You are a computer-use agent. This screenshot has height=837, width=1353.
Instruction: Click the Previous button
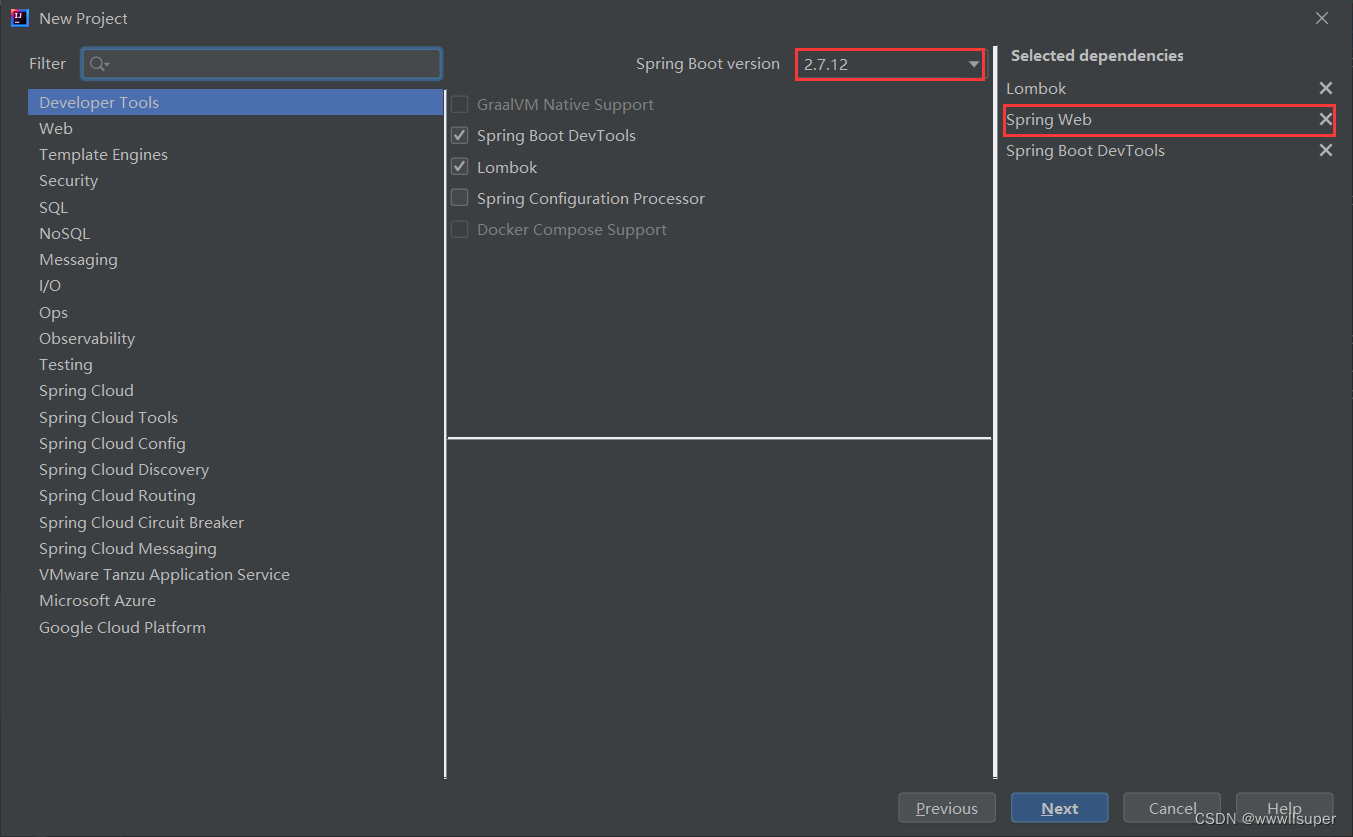pos(947,808)
